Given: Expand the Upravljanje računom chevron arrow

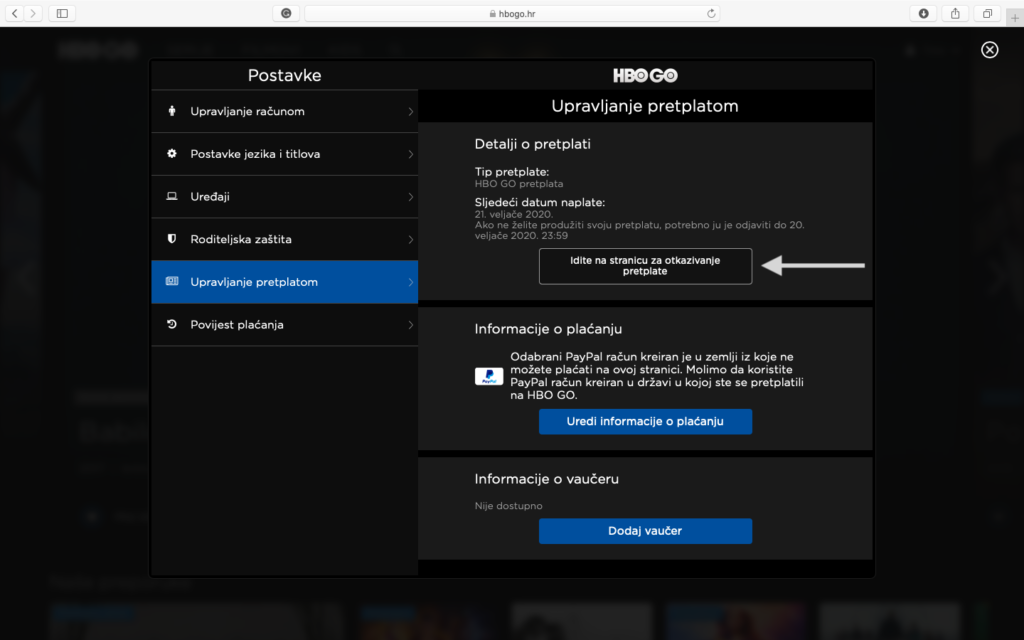Looking at the screenshot, I should pyautogui.click(x=410, y=111).
